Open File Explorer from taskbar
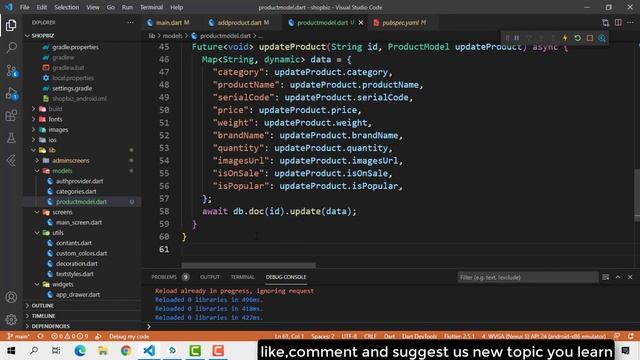Screen dimensions: 640x360 103,351
